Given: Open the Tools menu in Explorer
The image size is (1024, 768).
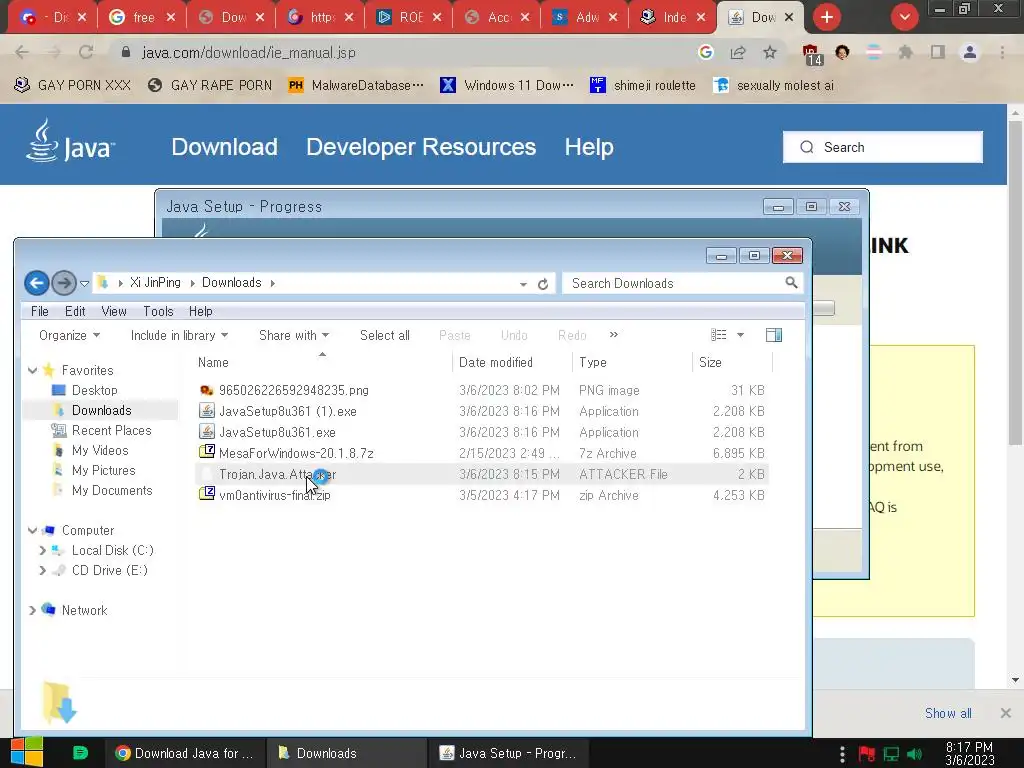Looking at the screenshot, I should point(158,312).
